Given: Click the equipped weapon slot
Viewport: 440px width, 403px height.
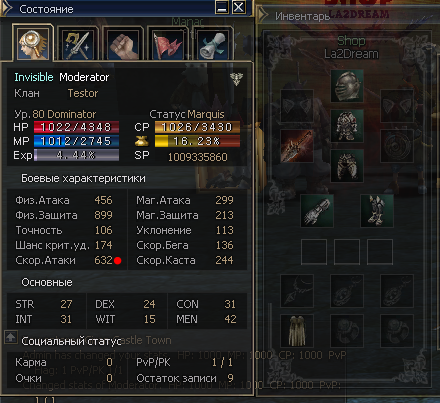Looking at the screenshot, I should [x=297, y=146].
